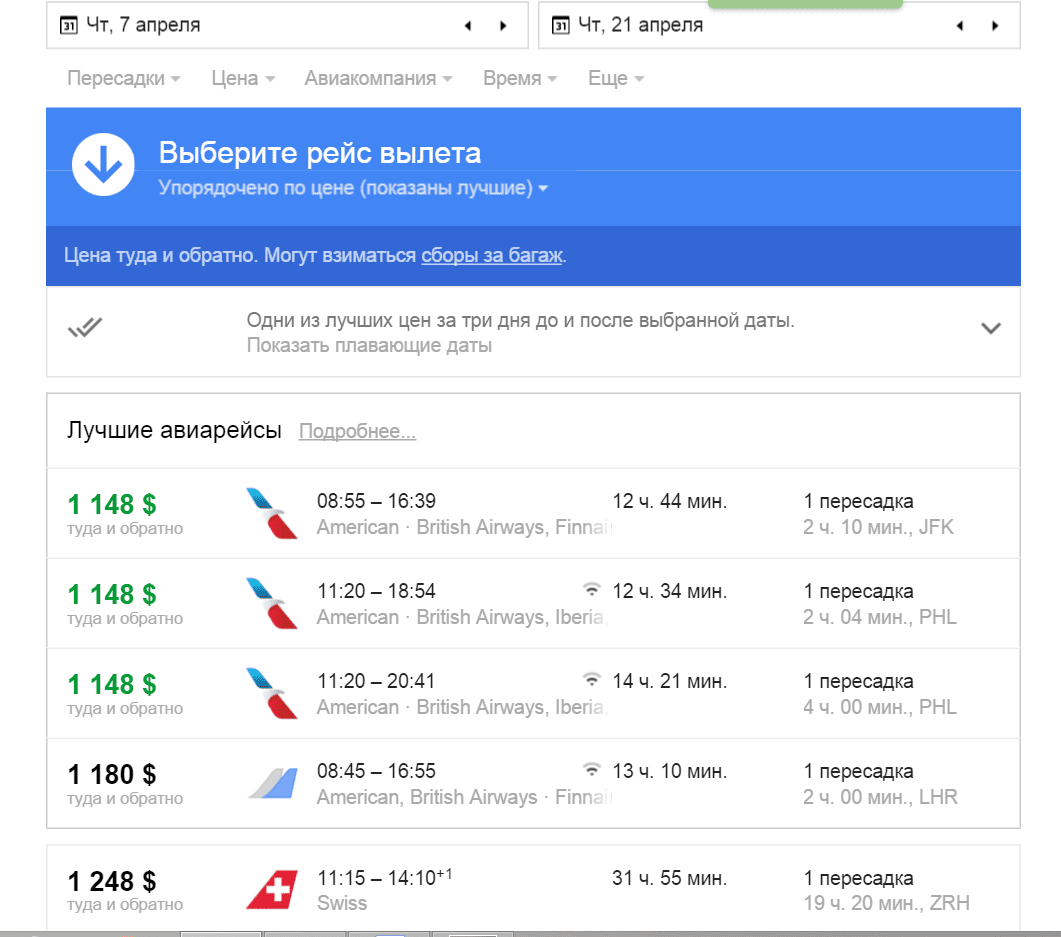Open the Еще filter menu
The width and height of the screenshot is (1061, 937).
(615, 78)
